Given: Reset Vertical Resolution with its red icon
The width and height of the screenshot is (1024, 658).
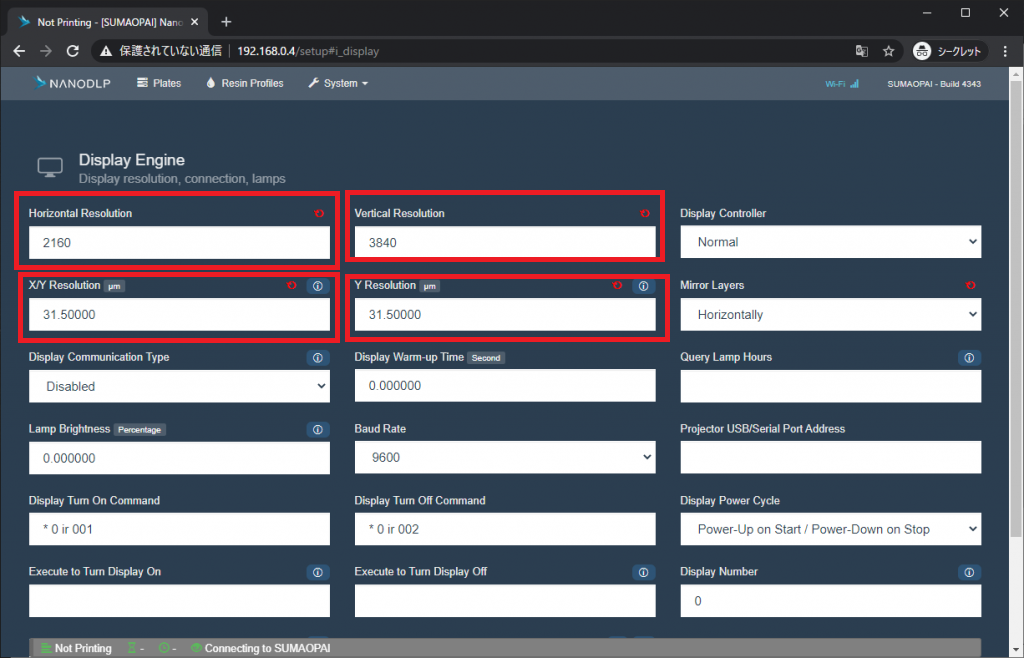Looking at the screenshot, I should point(645,213).
